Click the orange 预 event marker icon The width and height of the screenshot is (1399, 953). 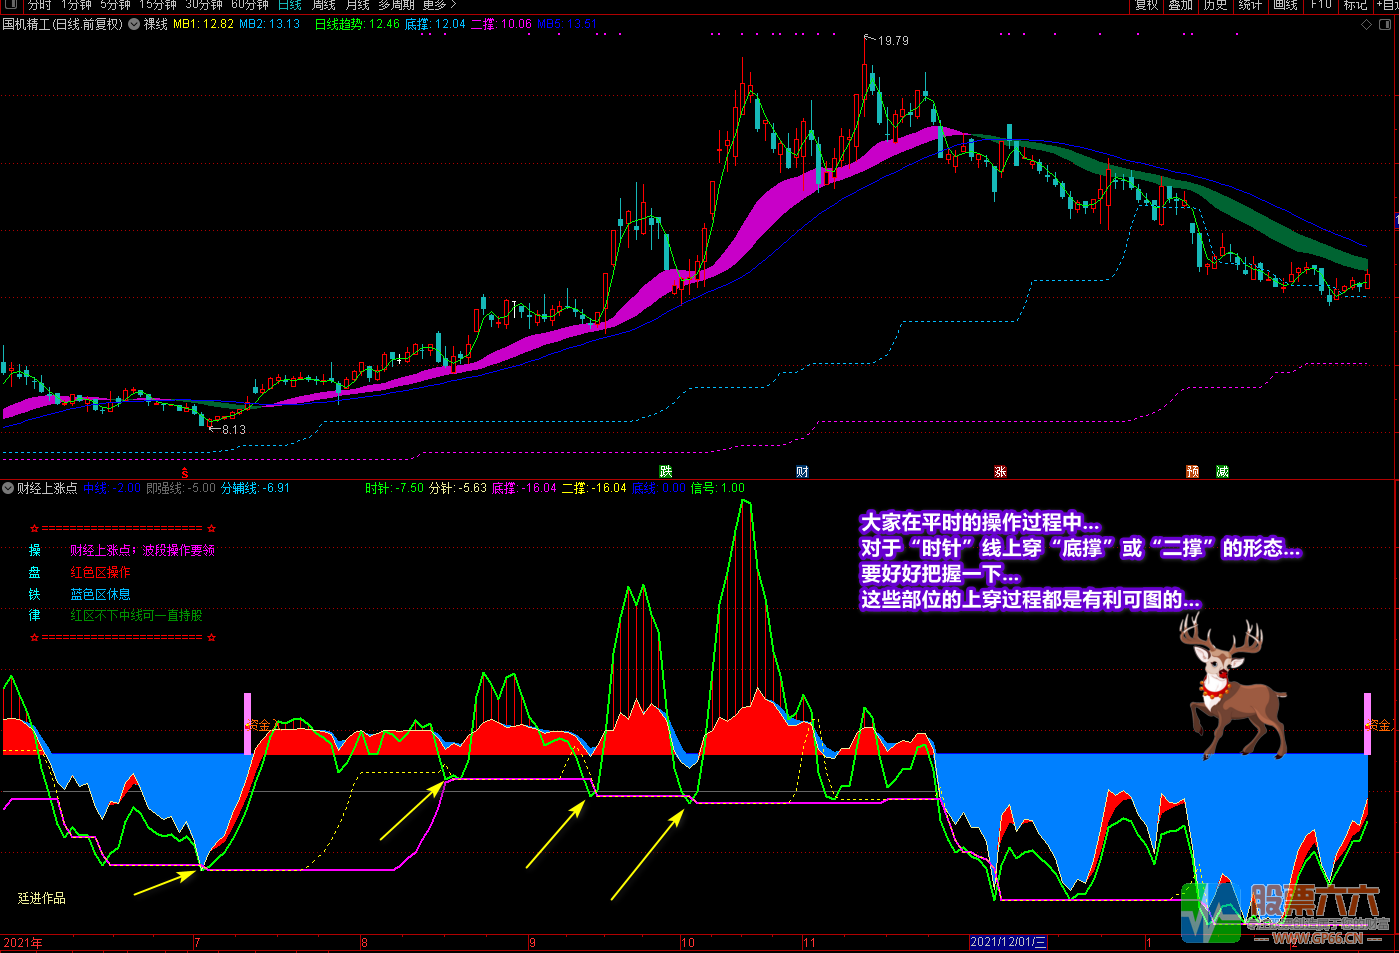click(x=1192, y=471)
